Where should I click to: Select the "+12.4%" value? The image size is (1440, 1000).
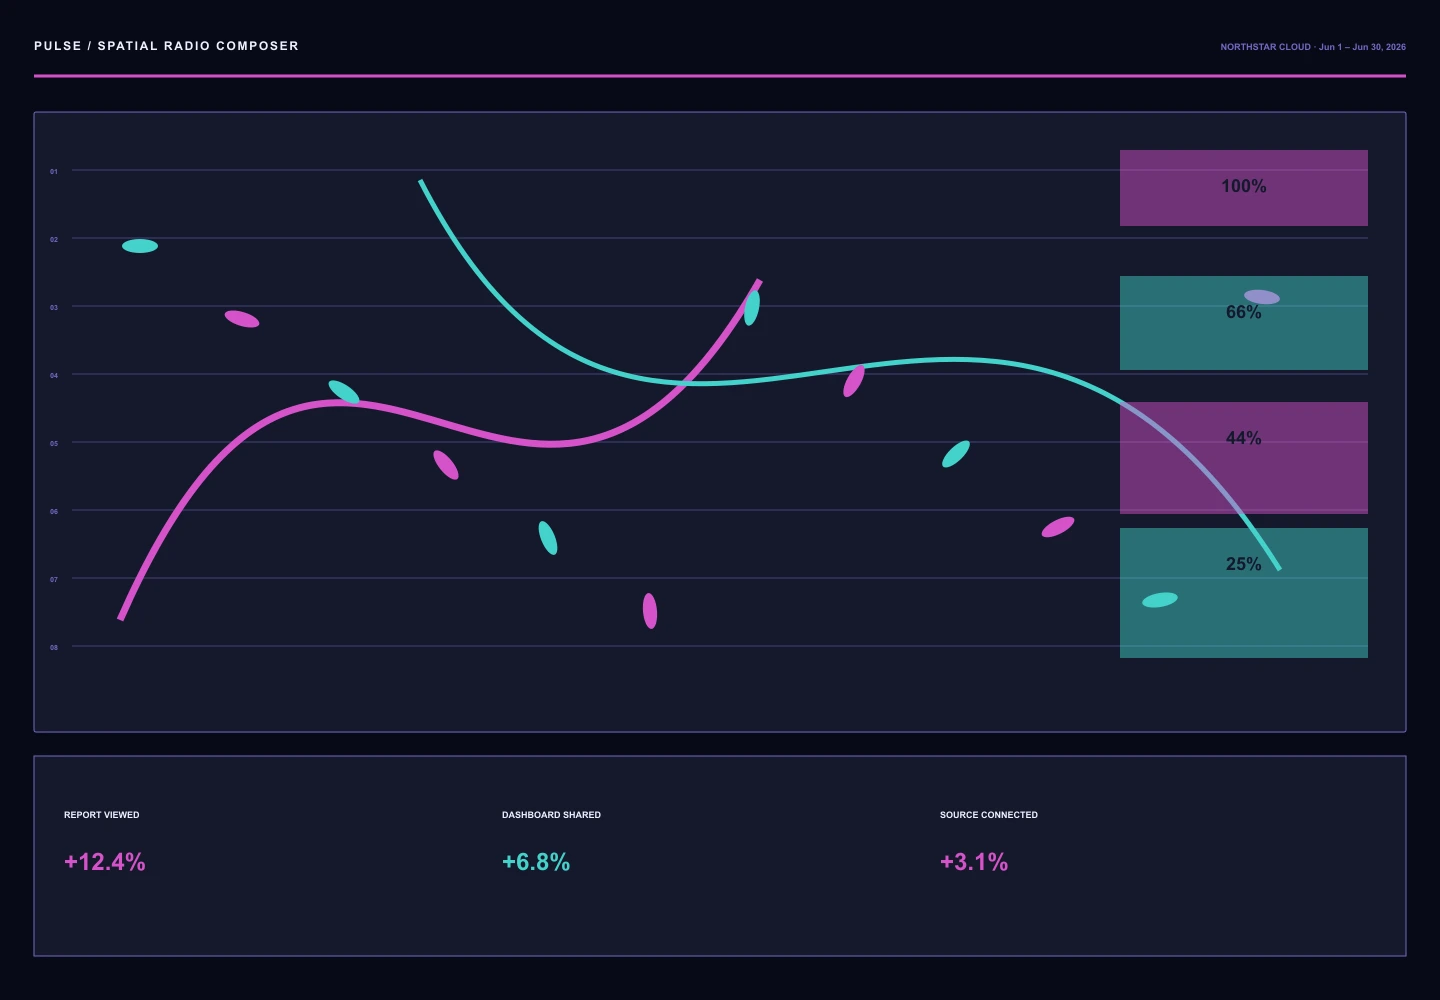105,862
